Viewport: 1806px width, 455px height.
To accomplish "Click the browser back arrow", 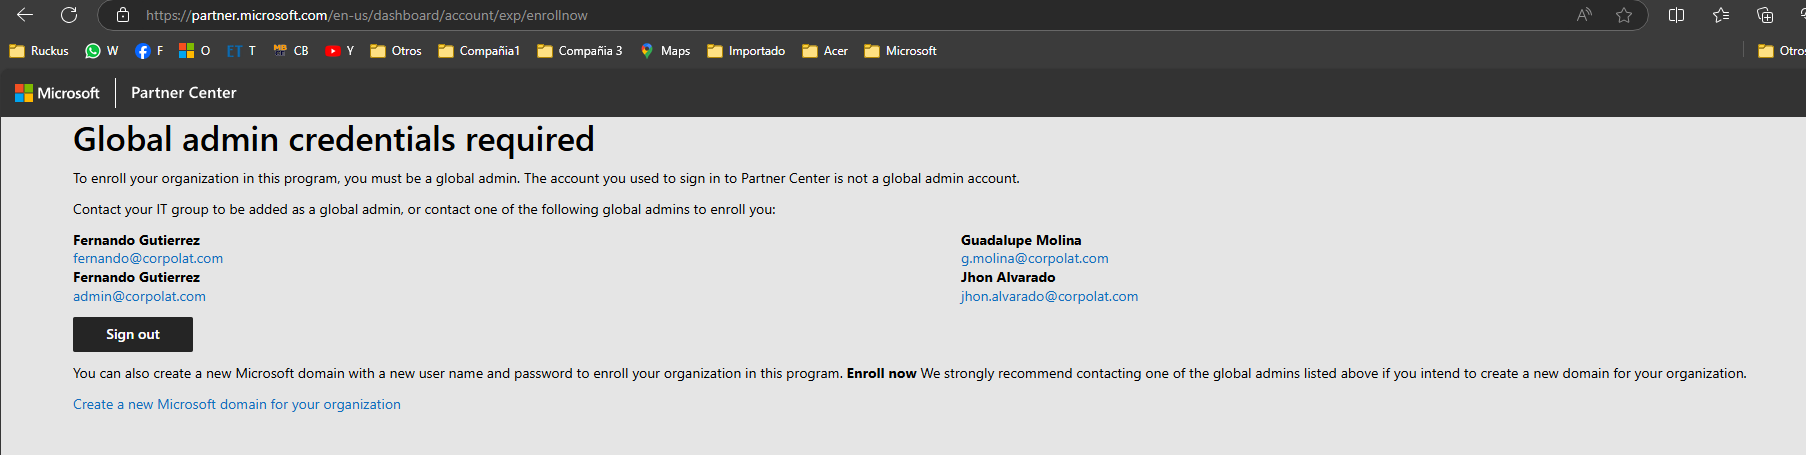I will pos(25,15).
